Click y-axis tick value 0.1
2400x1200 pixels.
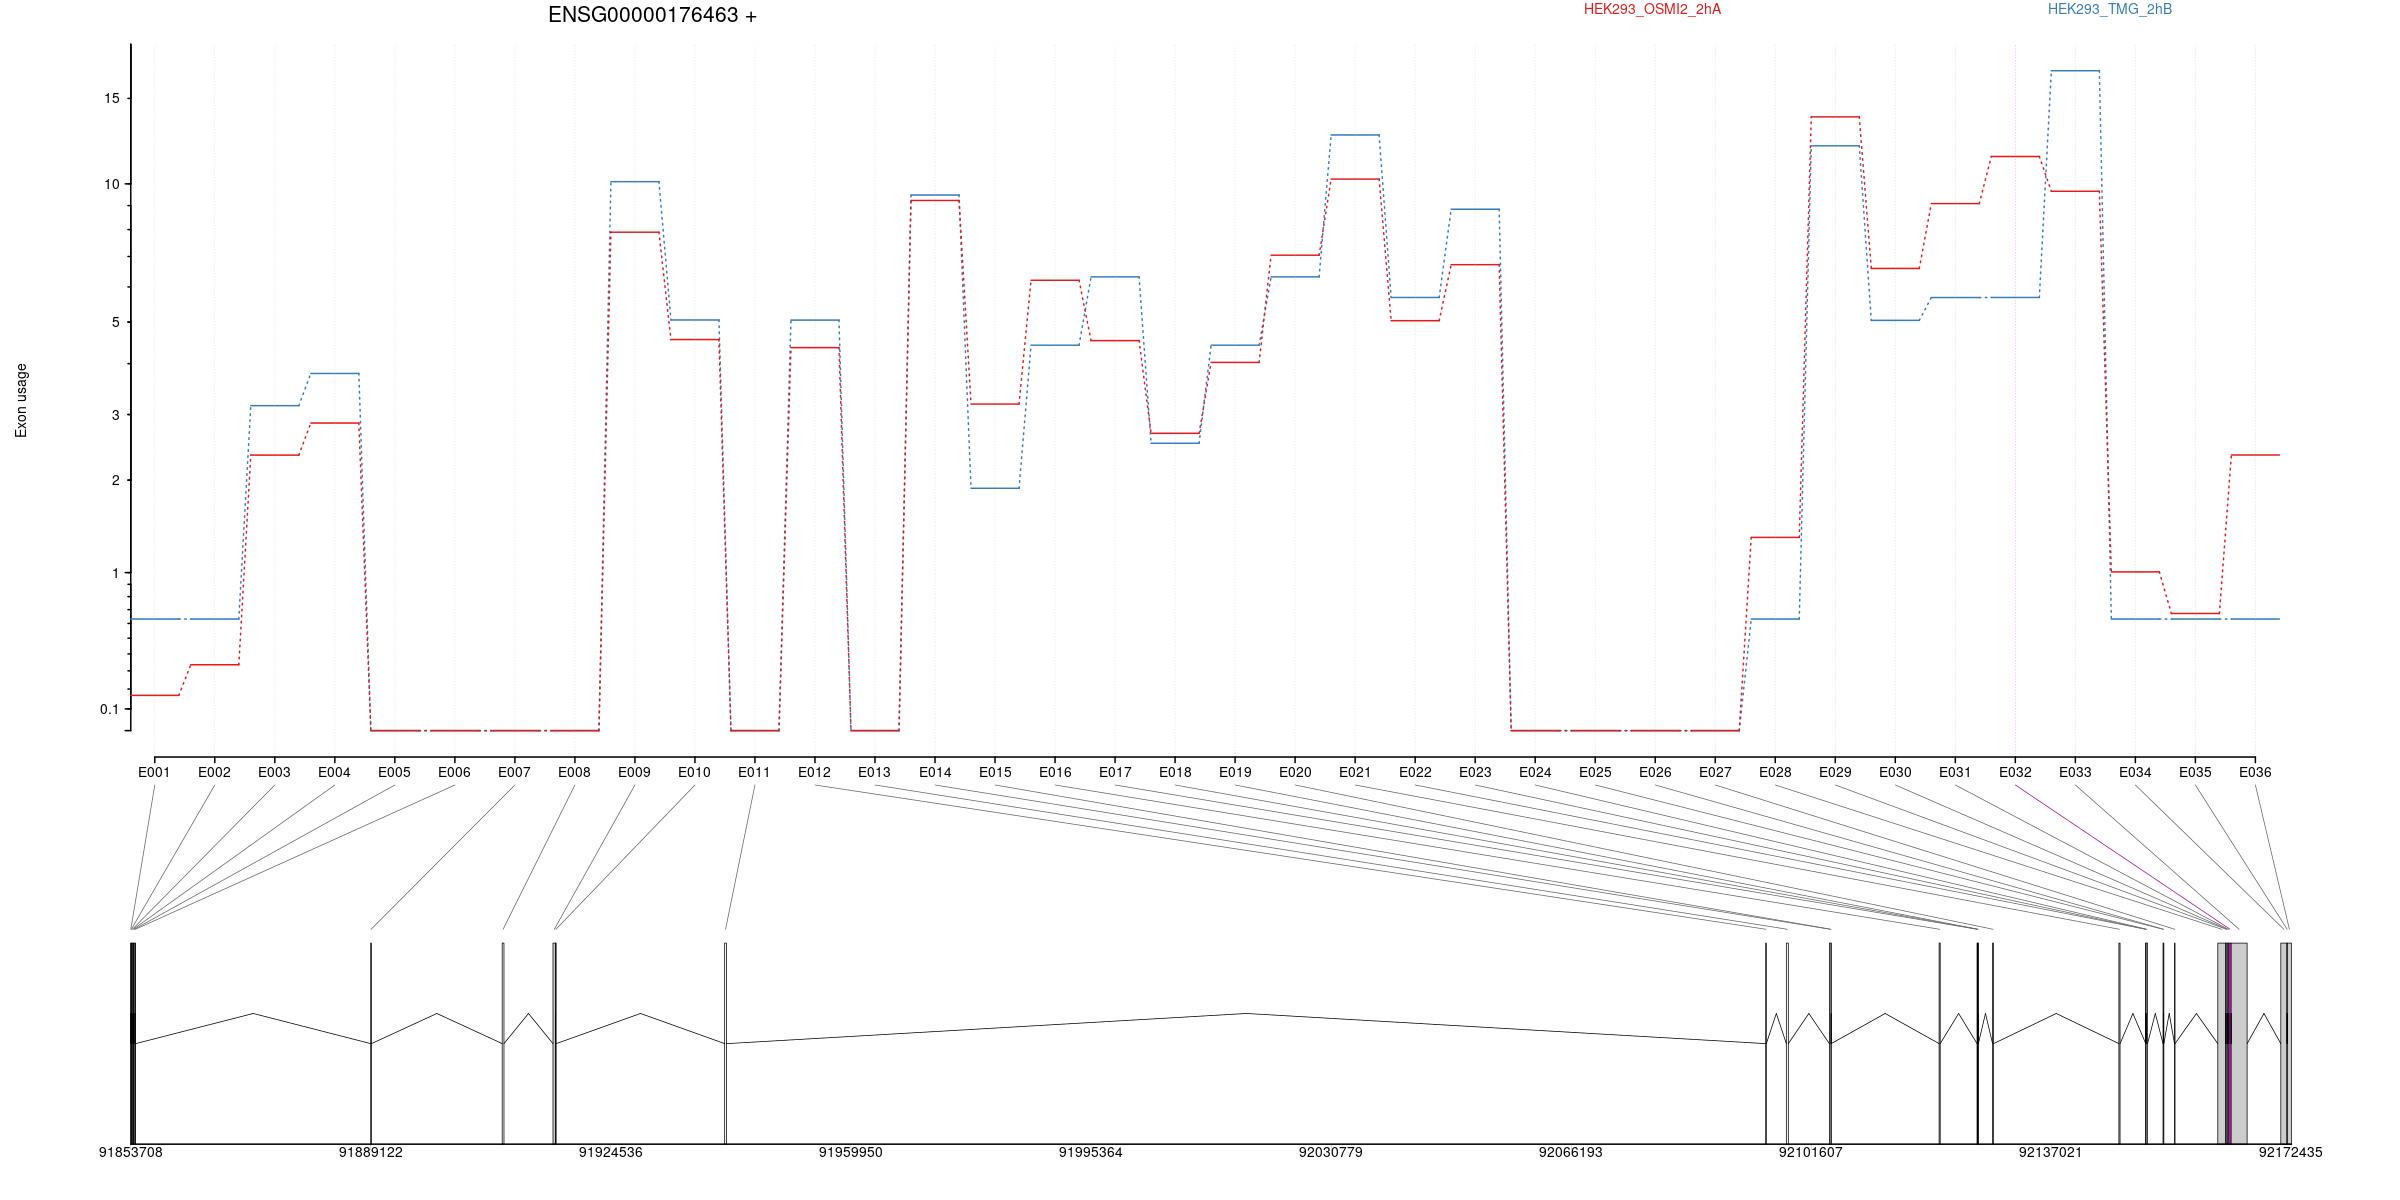pos(109,709)
